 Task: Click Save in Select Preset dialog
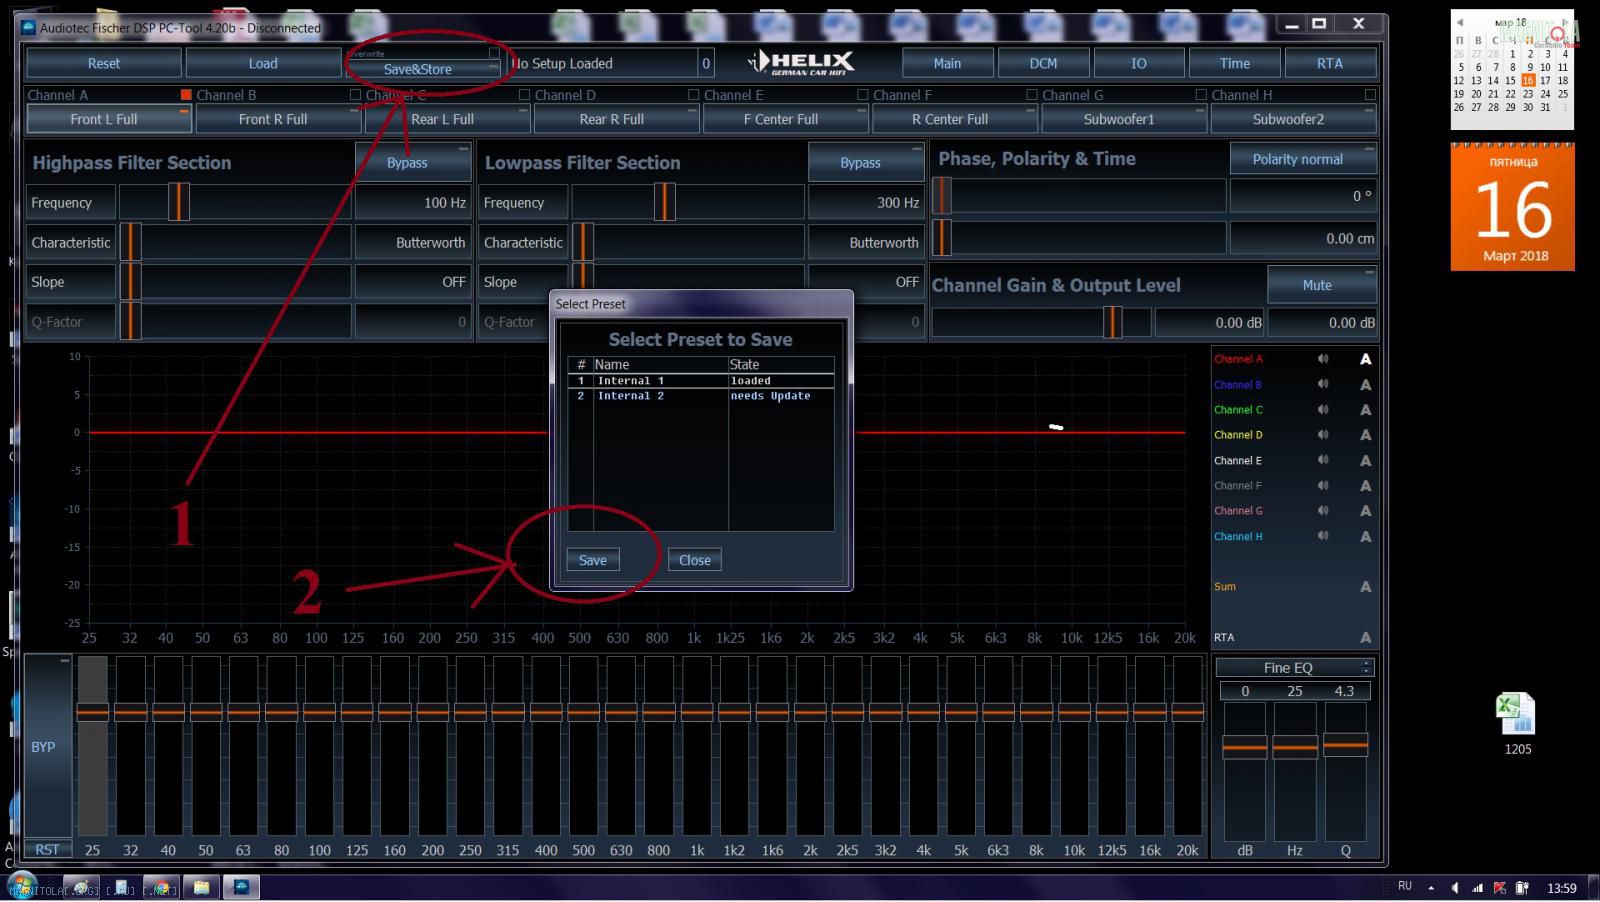(593, 560)
